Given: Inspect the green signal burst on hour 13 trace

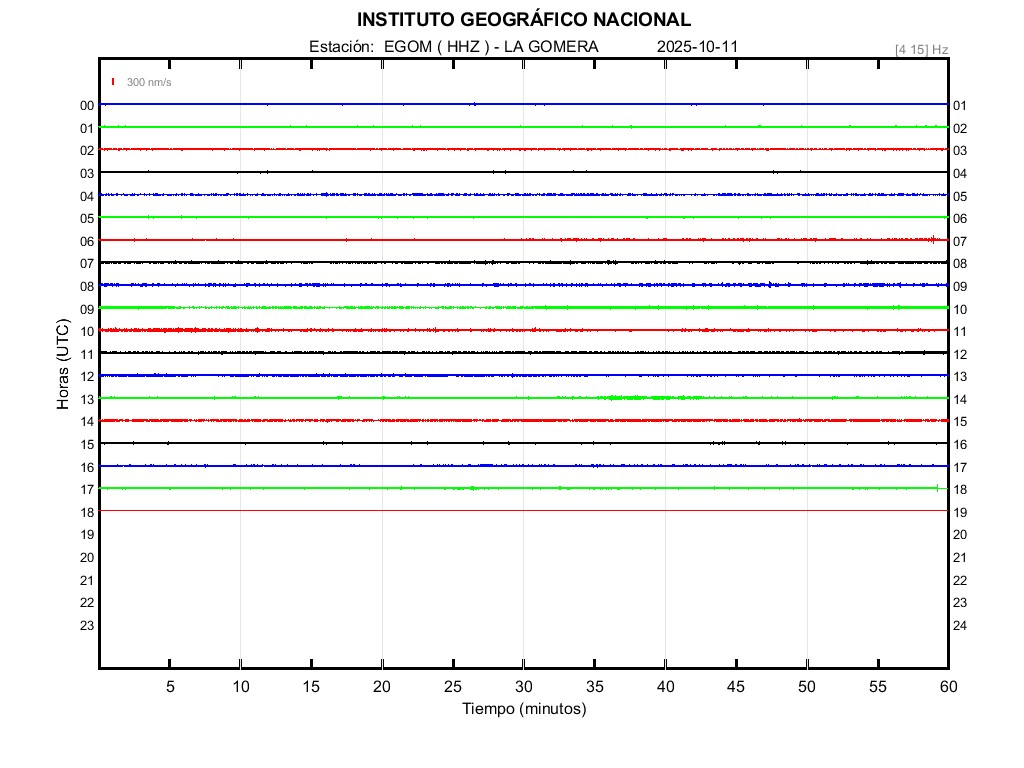Looking at the screenshot, I should (x=640, y=398).
